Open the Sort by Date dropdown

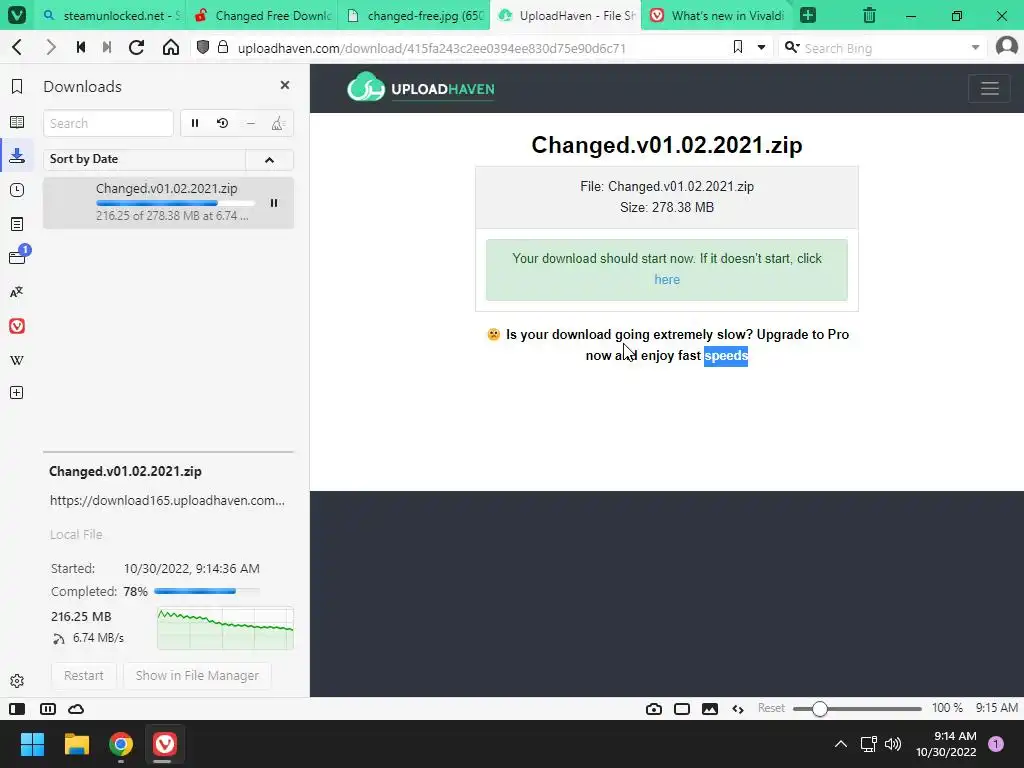tap(144, 159)
